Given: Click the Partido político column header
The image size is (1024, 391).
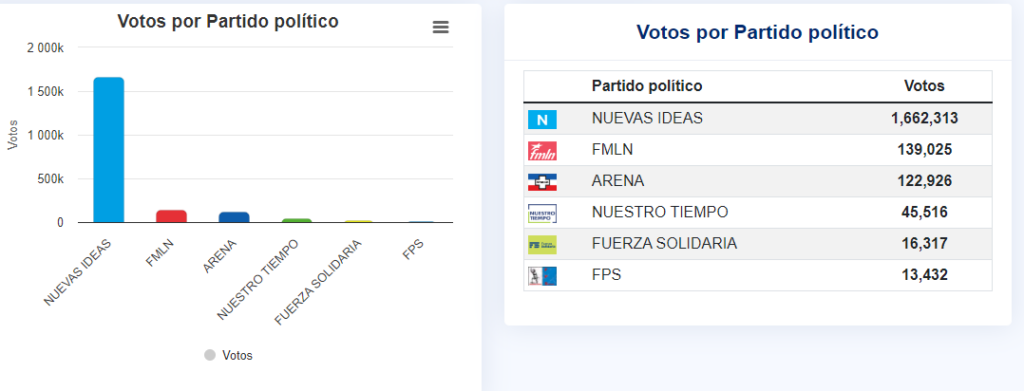Looking at the screenshot, I should (x=647, y=86).
